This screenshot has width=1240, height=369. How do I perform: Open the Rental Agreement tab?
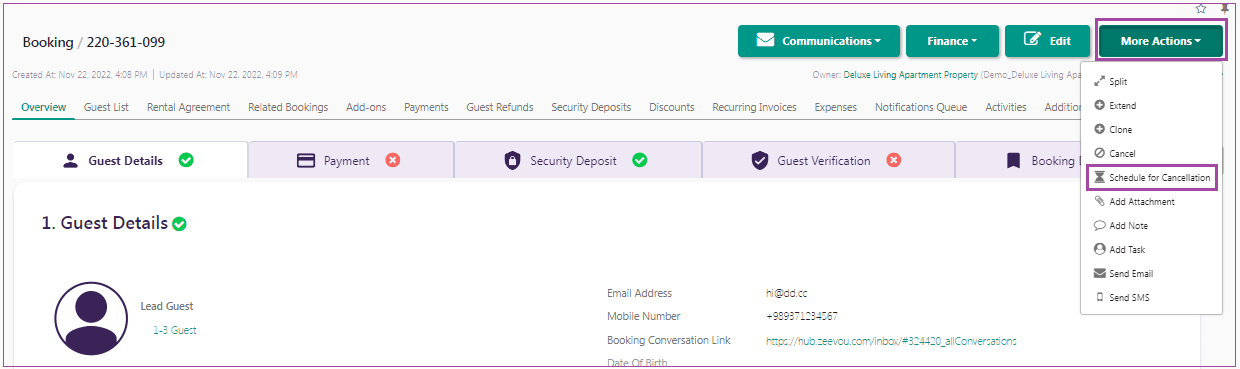click(x=188, y=107)
